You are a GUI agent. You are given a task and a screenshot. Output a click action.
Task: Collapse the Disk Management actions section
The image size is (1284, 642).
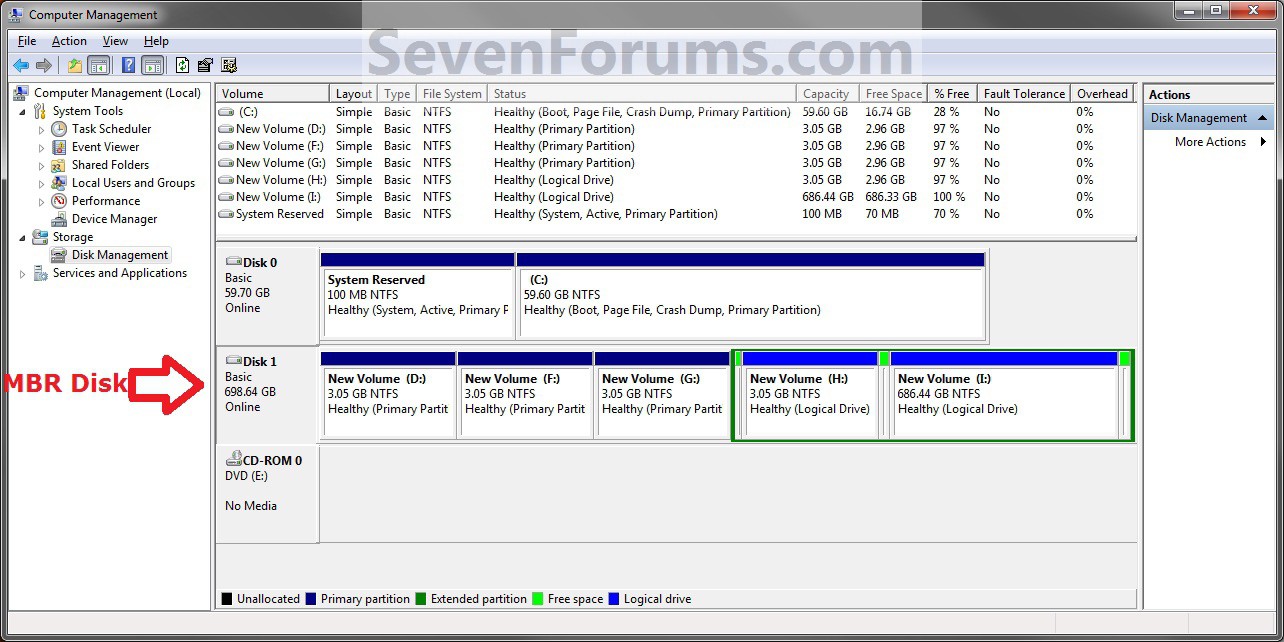coord(1263,117)
